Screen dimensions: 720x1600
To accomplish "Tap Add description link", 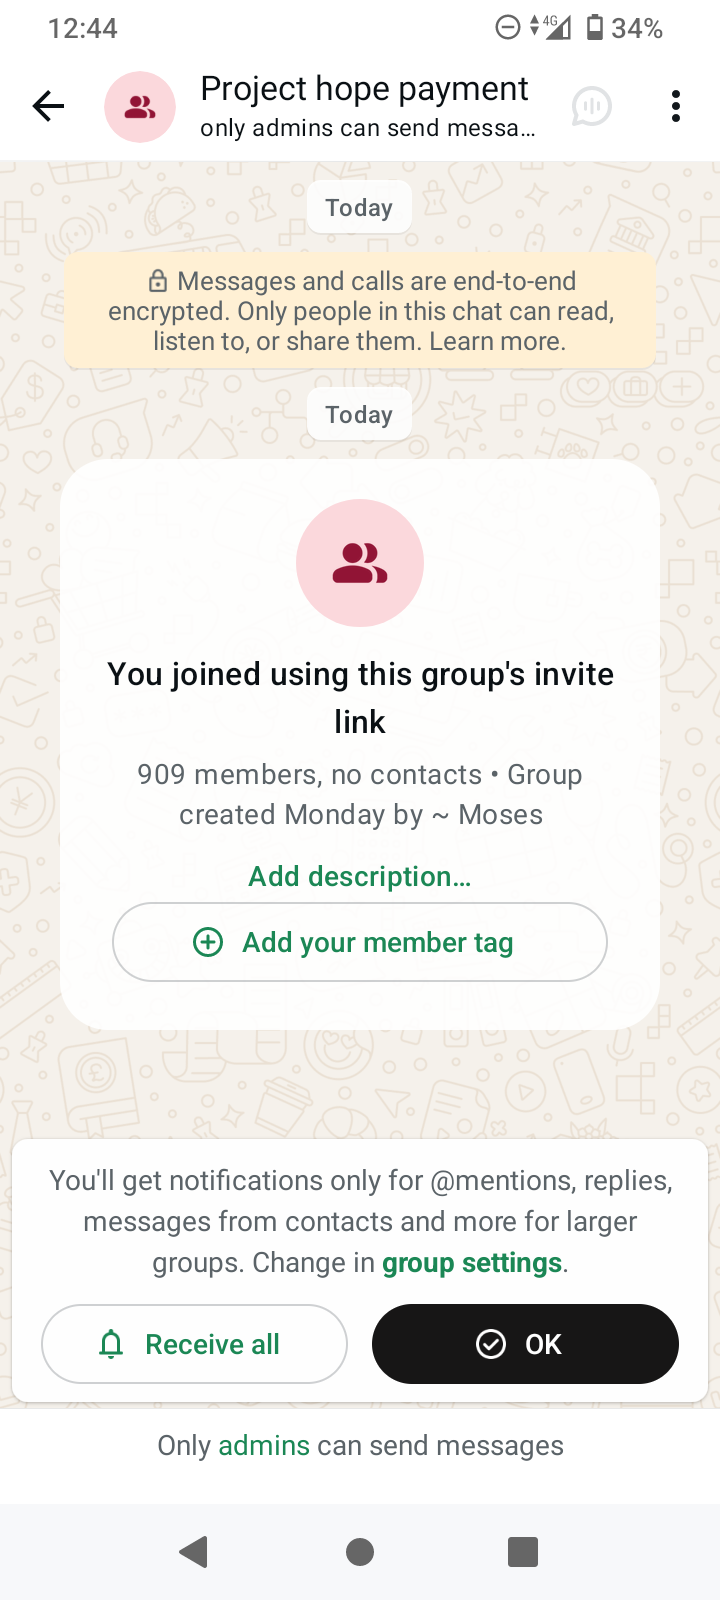I will coord(360,877).
